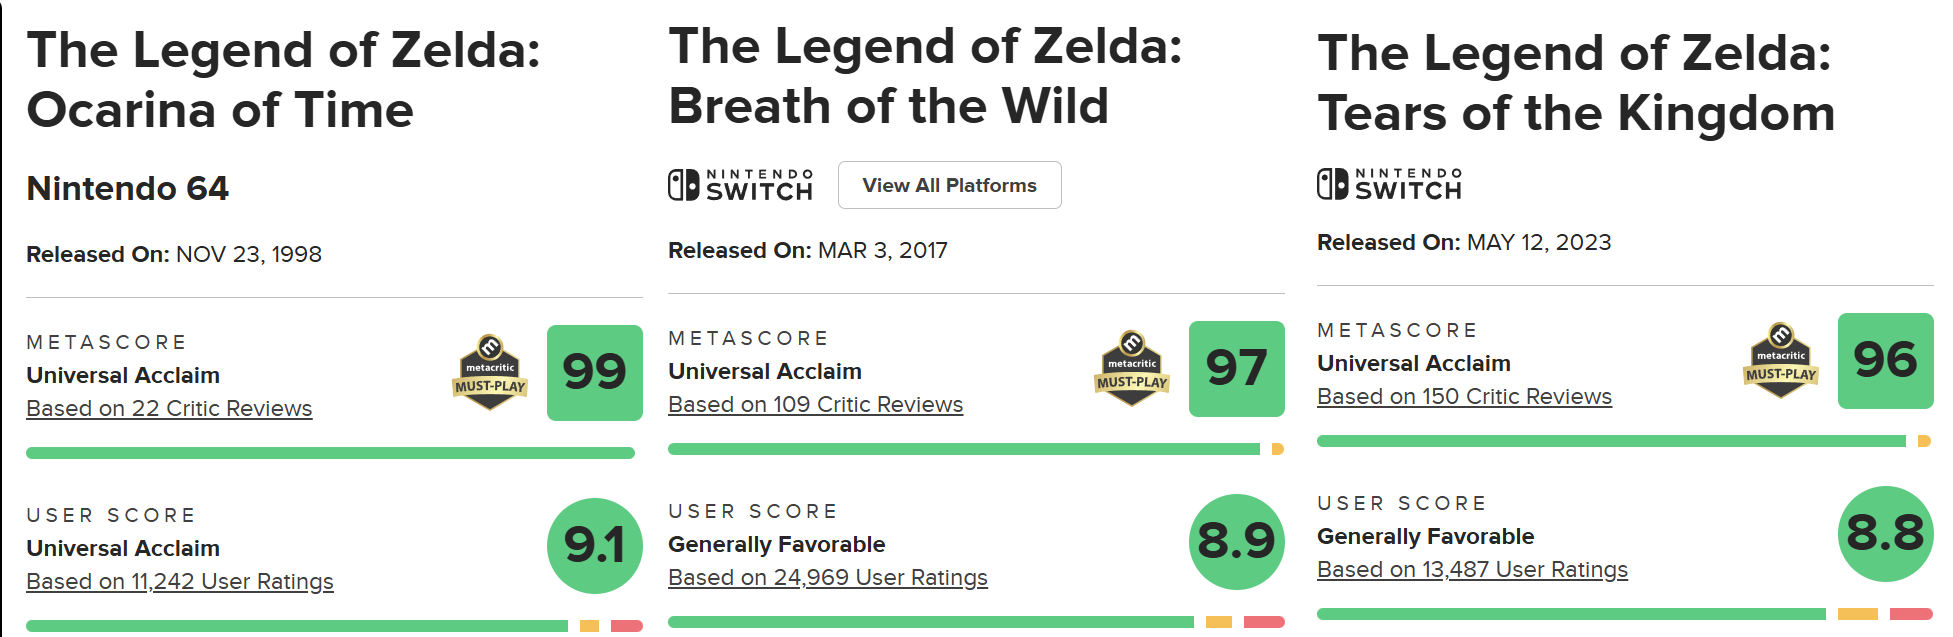
Task: Open Based on 109 Critic Reviews link
Action: point(815,405)
